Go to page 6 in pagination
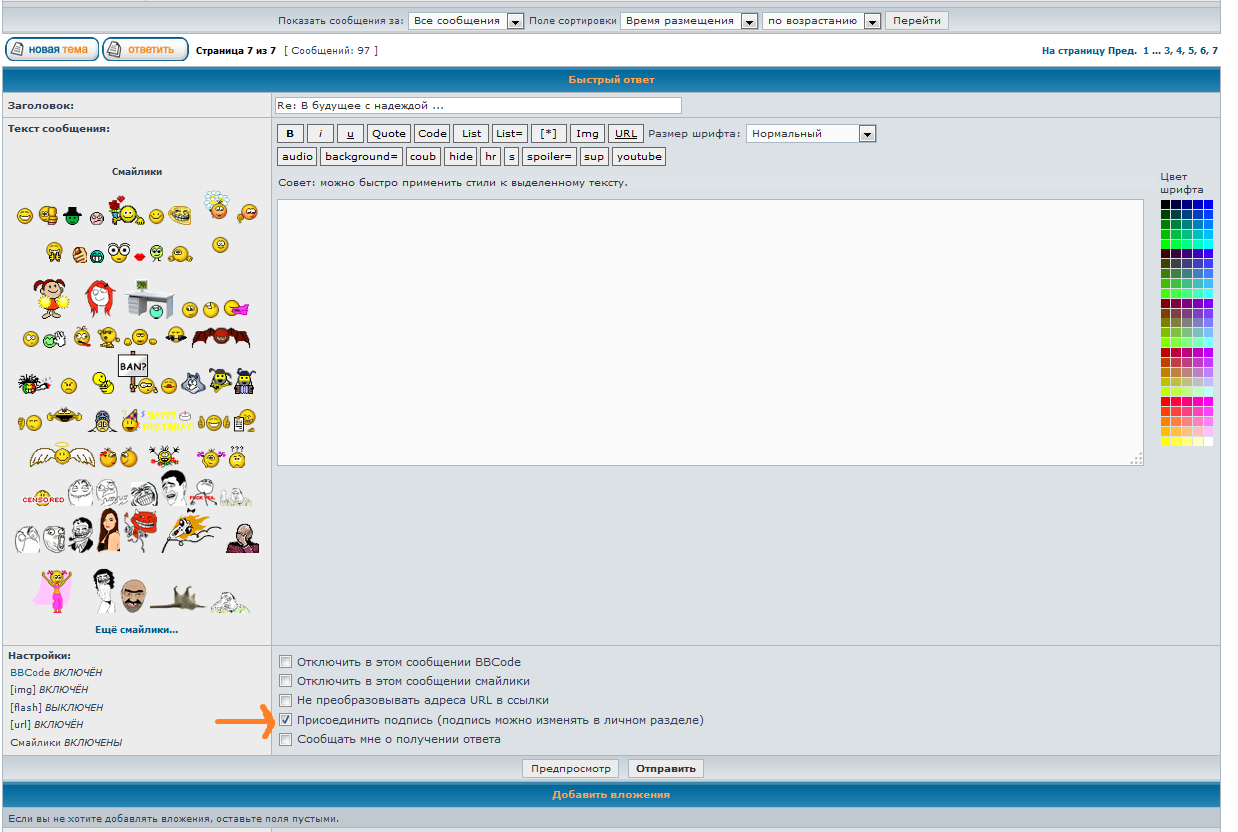The width and height of the screenshot is (1238, 832). coord(1203,50)
